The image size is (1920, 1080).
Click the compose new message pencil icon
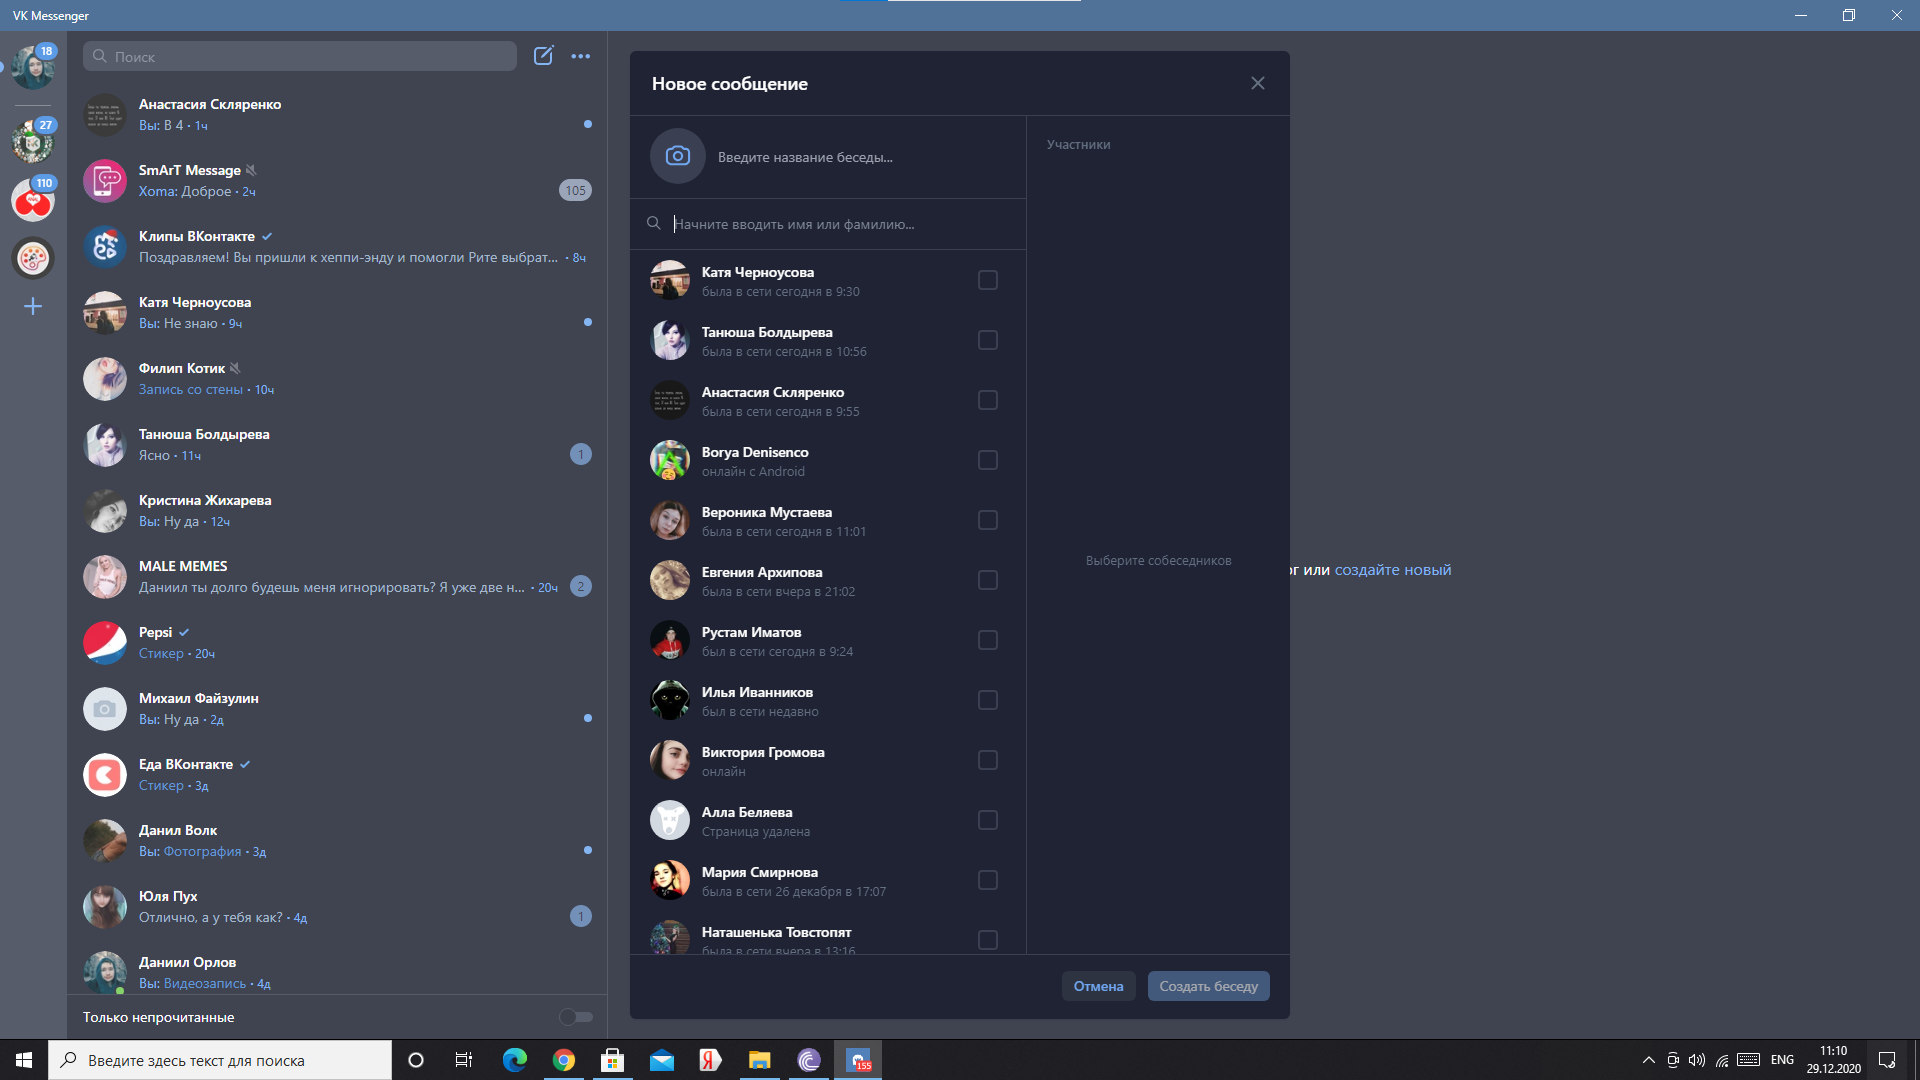coord(543,56)
